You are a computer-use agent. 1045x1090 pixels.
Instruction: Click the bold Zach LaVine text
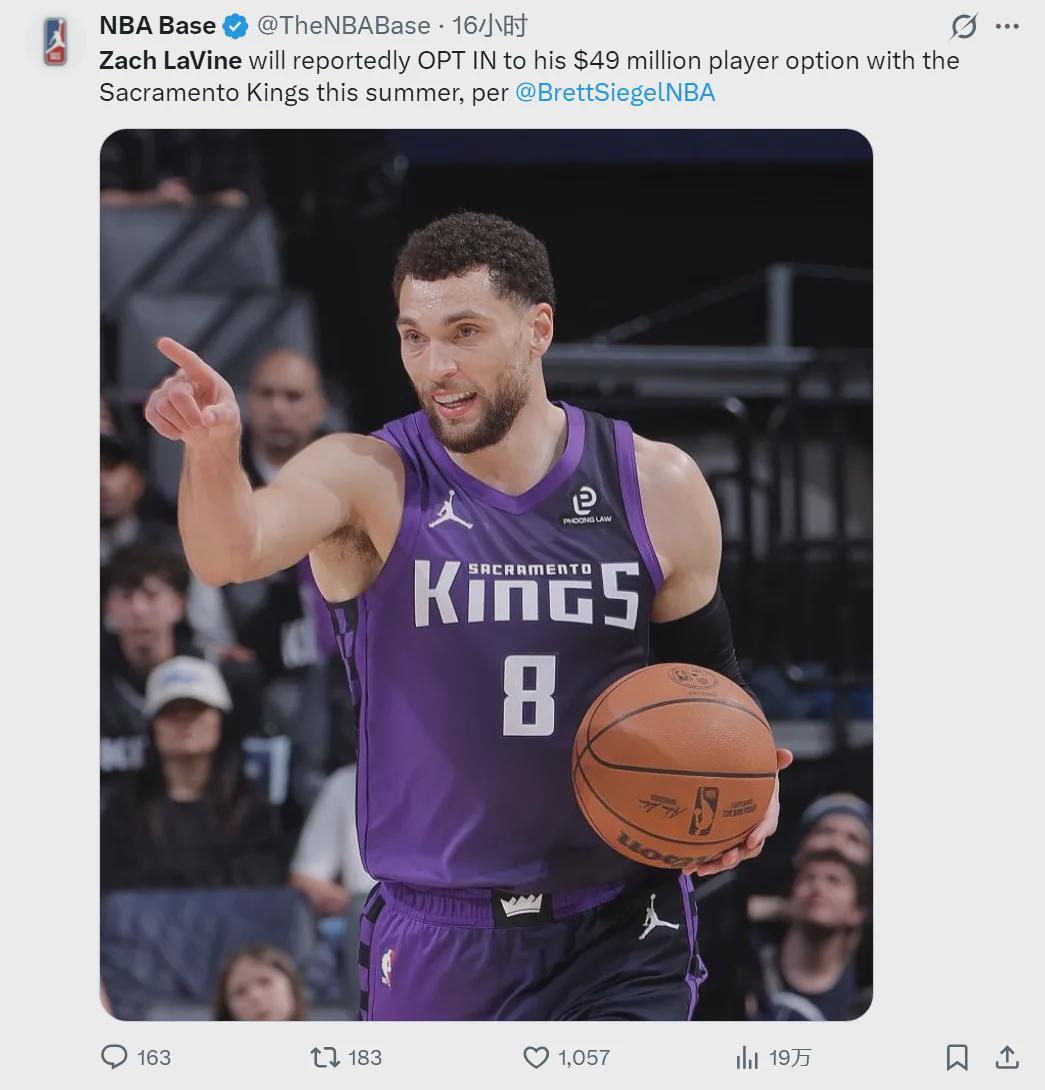(x=170, y=60)
